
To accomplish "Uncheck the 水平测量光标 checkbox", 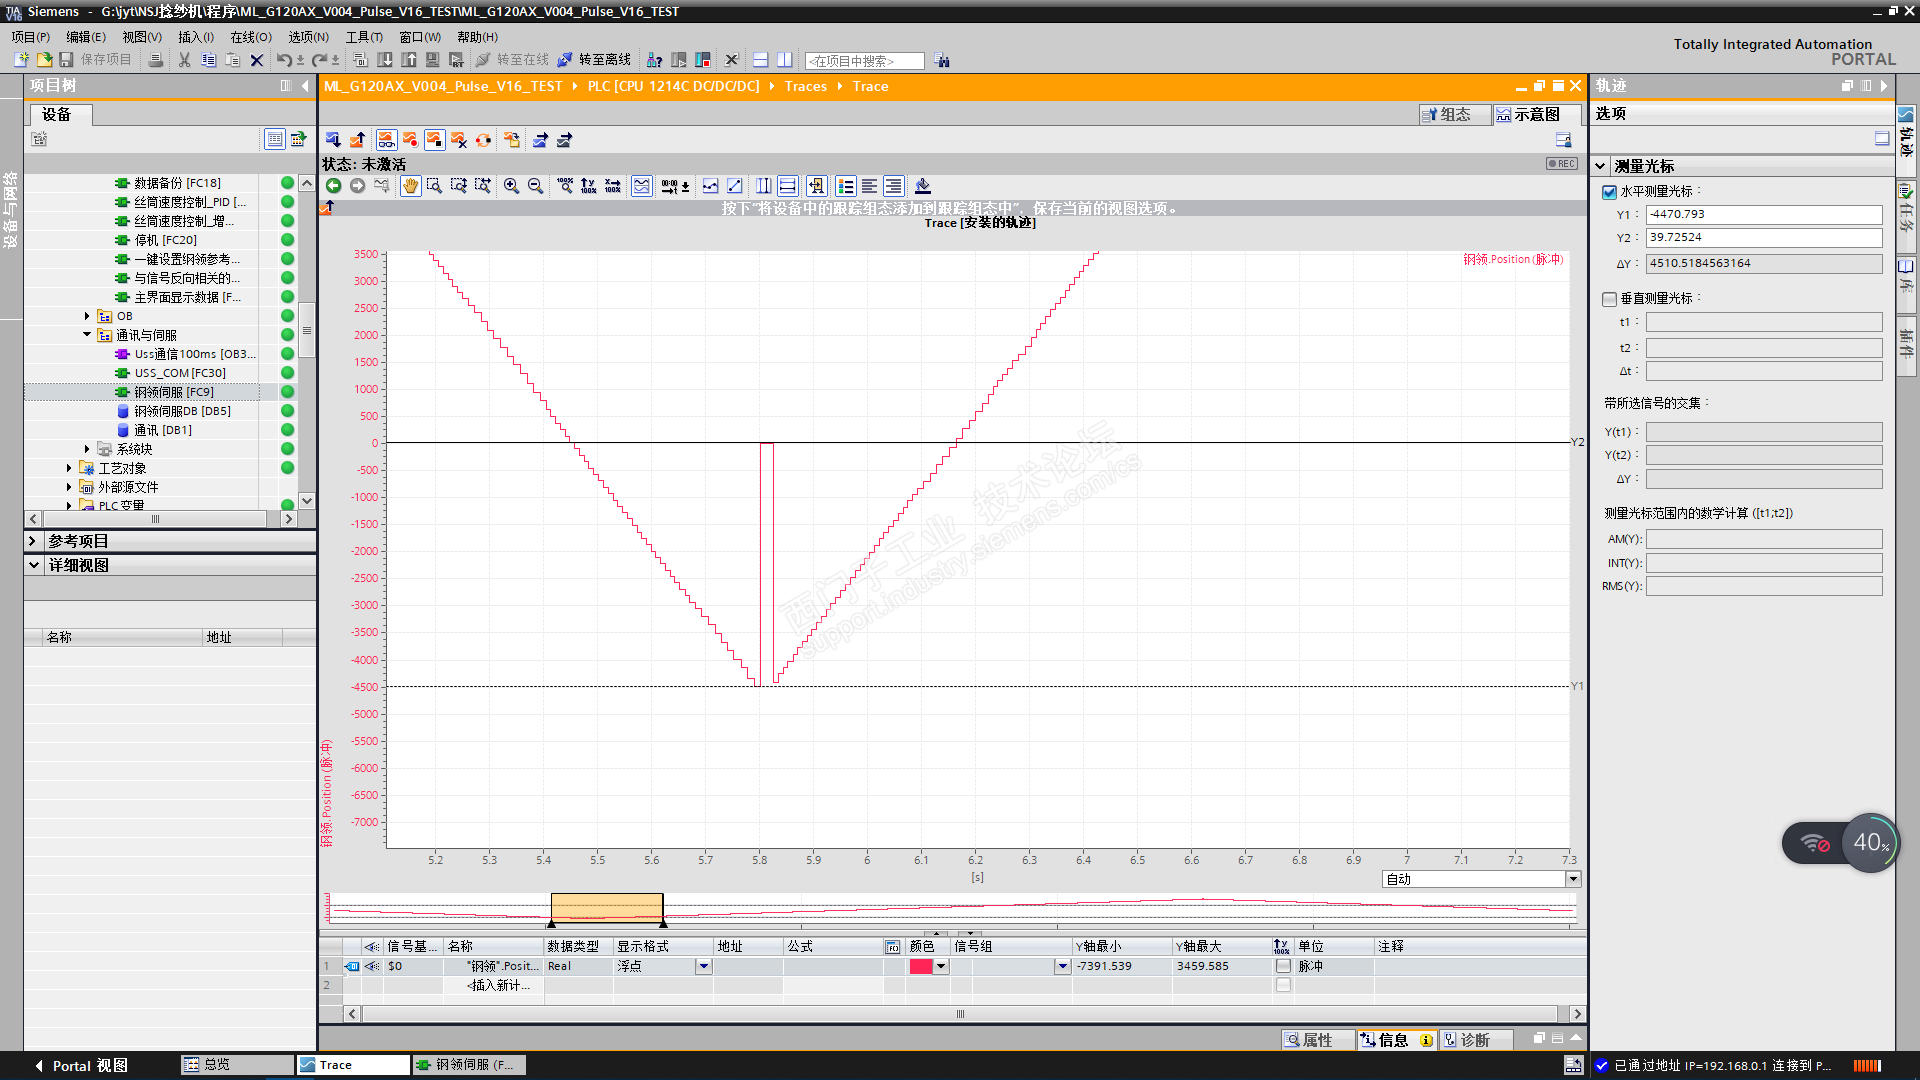I will (x=1609, y=192).
